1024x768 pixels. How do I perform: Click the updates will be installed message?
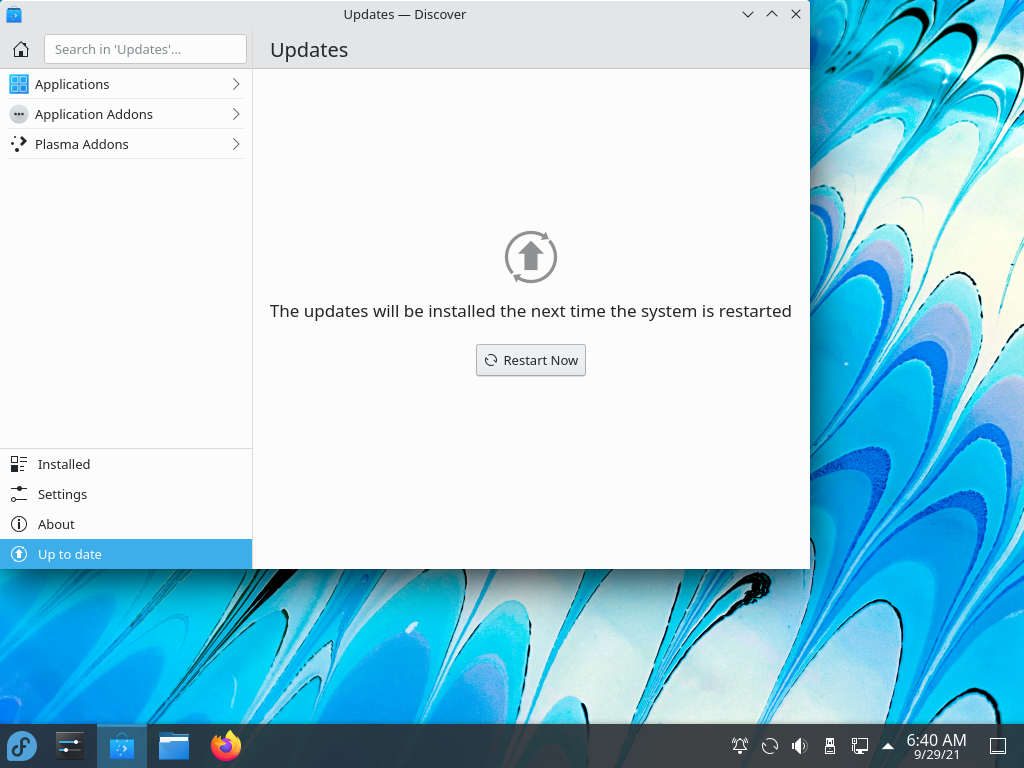pos(530,311)
